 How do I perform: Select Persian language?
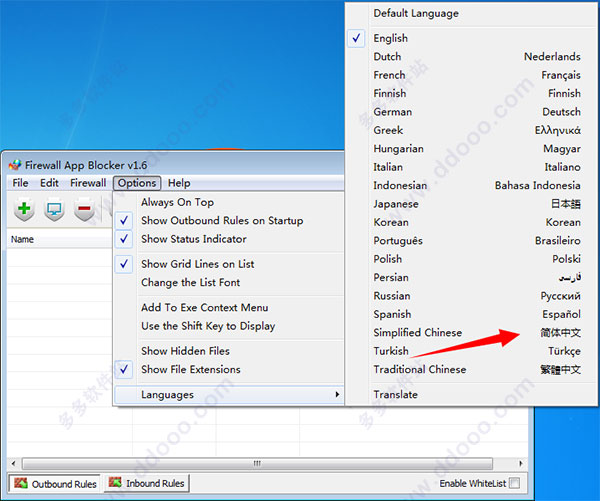click(x=471, y=277)
